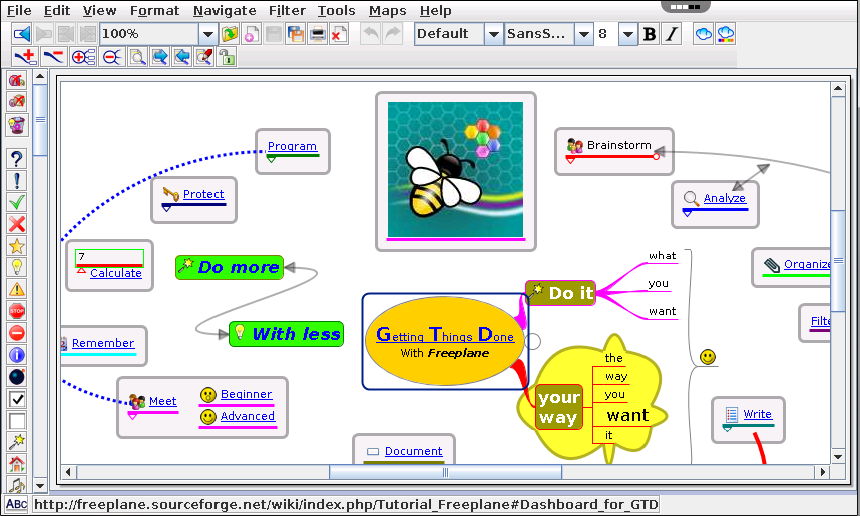The height and width of the screenshot is (516, 860).
Task: Click the green padlock encryption icon
Action: [226, 56]
